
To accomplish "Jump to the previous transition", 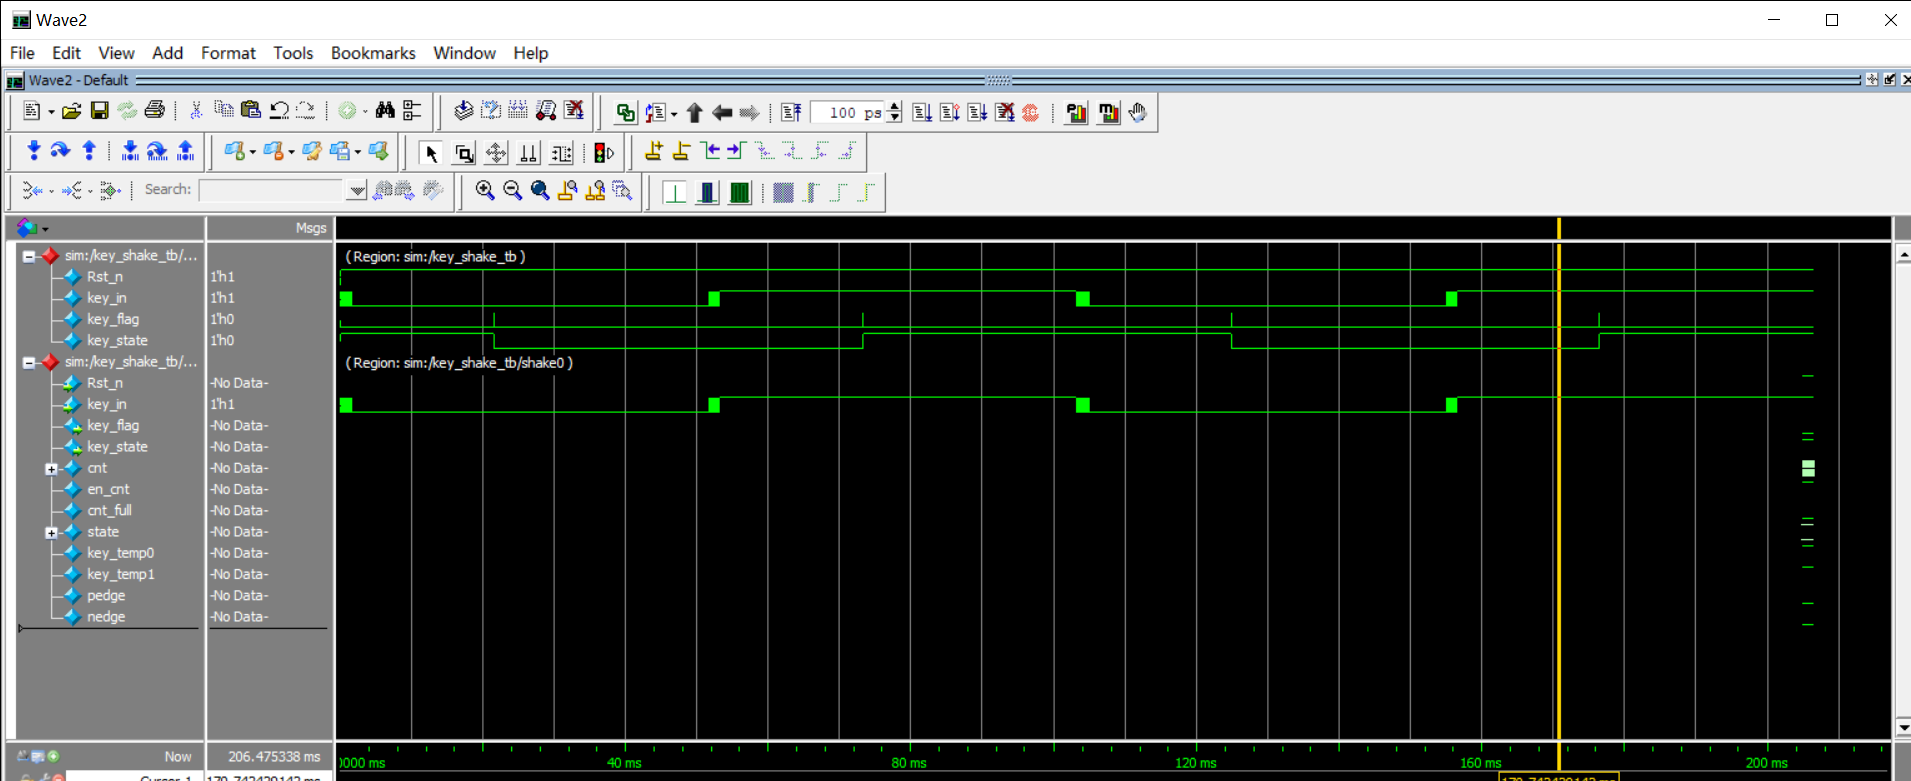I will pos(710,152).
